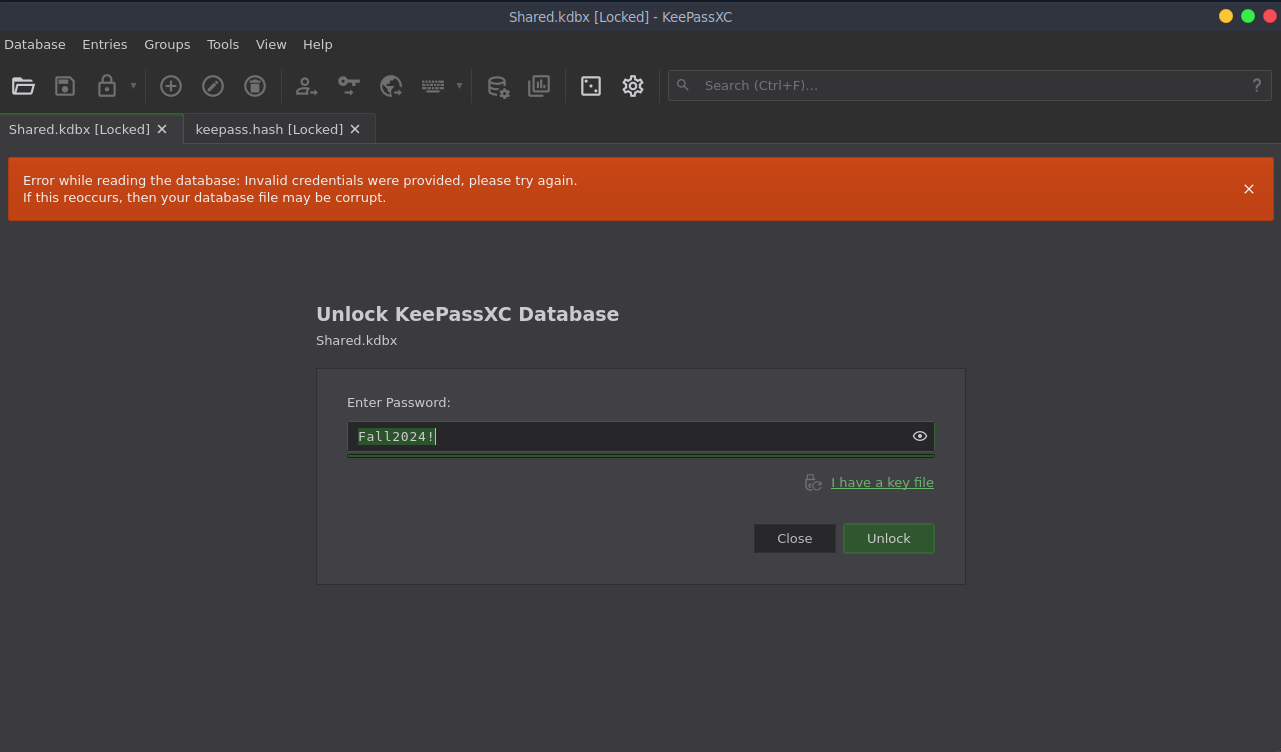Open Database settings from the toolbar

click(498, 86)
